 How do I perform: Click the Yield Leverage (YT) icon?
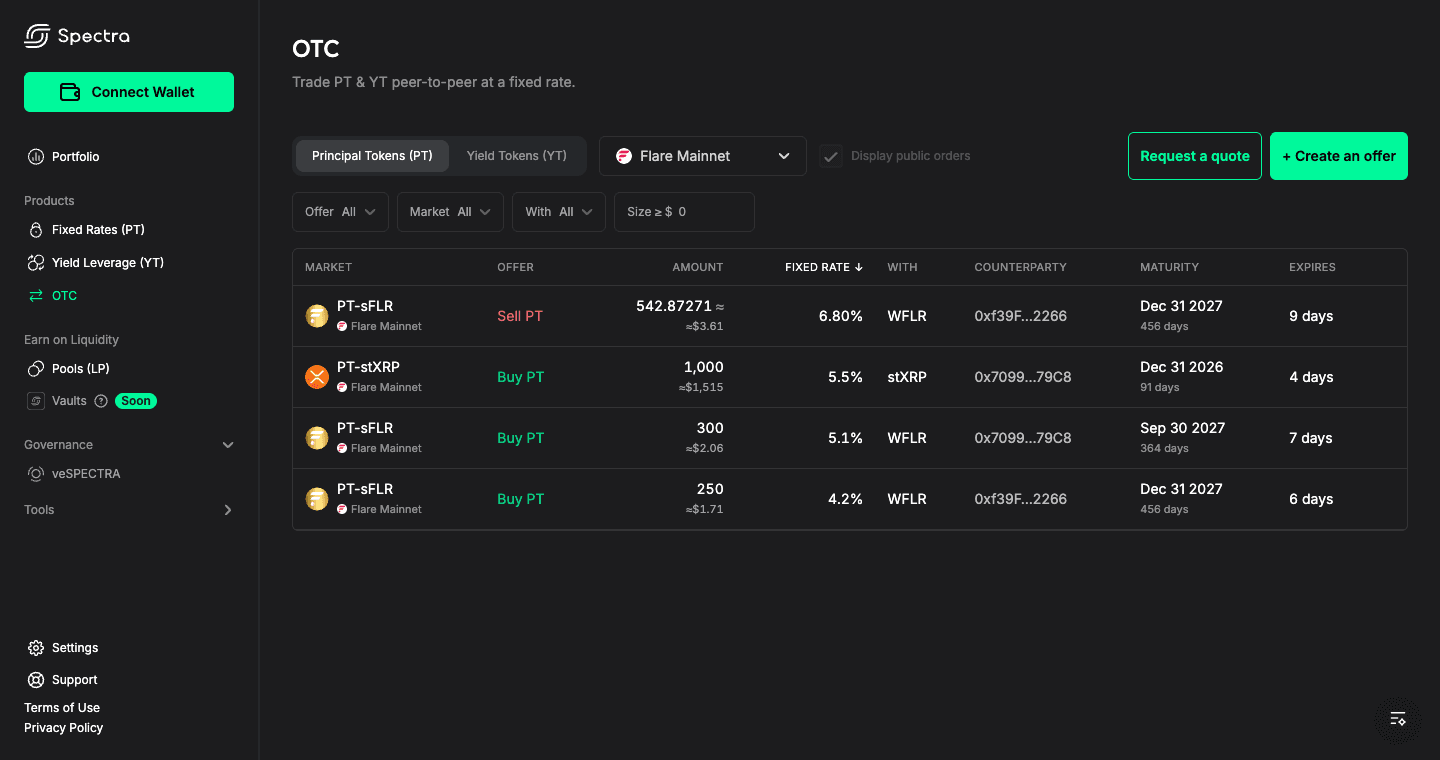point(36,263)
